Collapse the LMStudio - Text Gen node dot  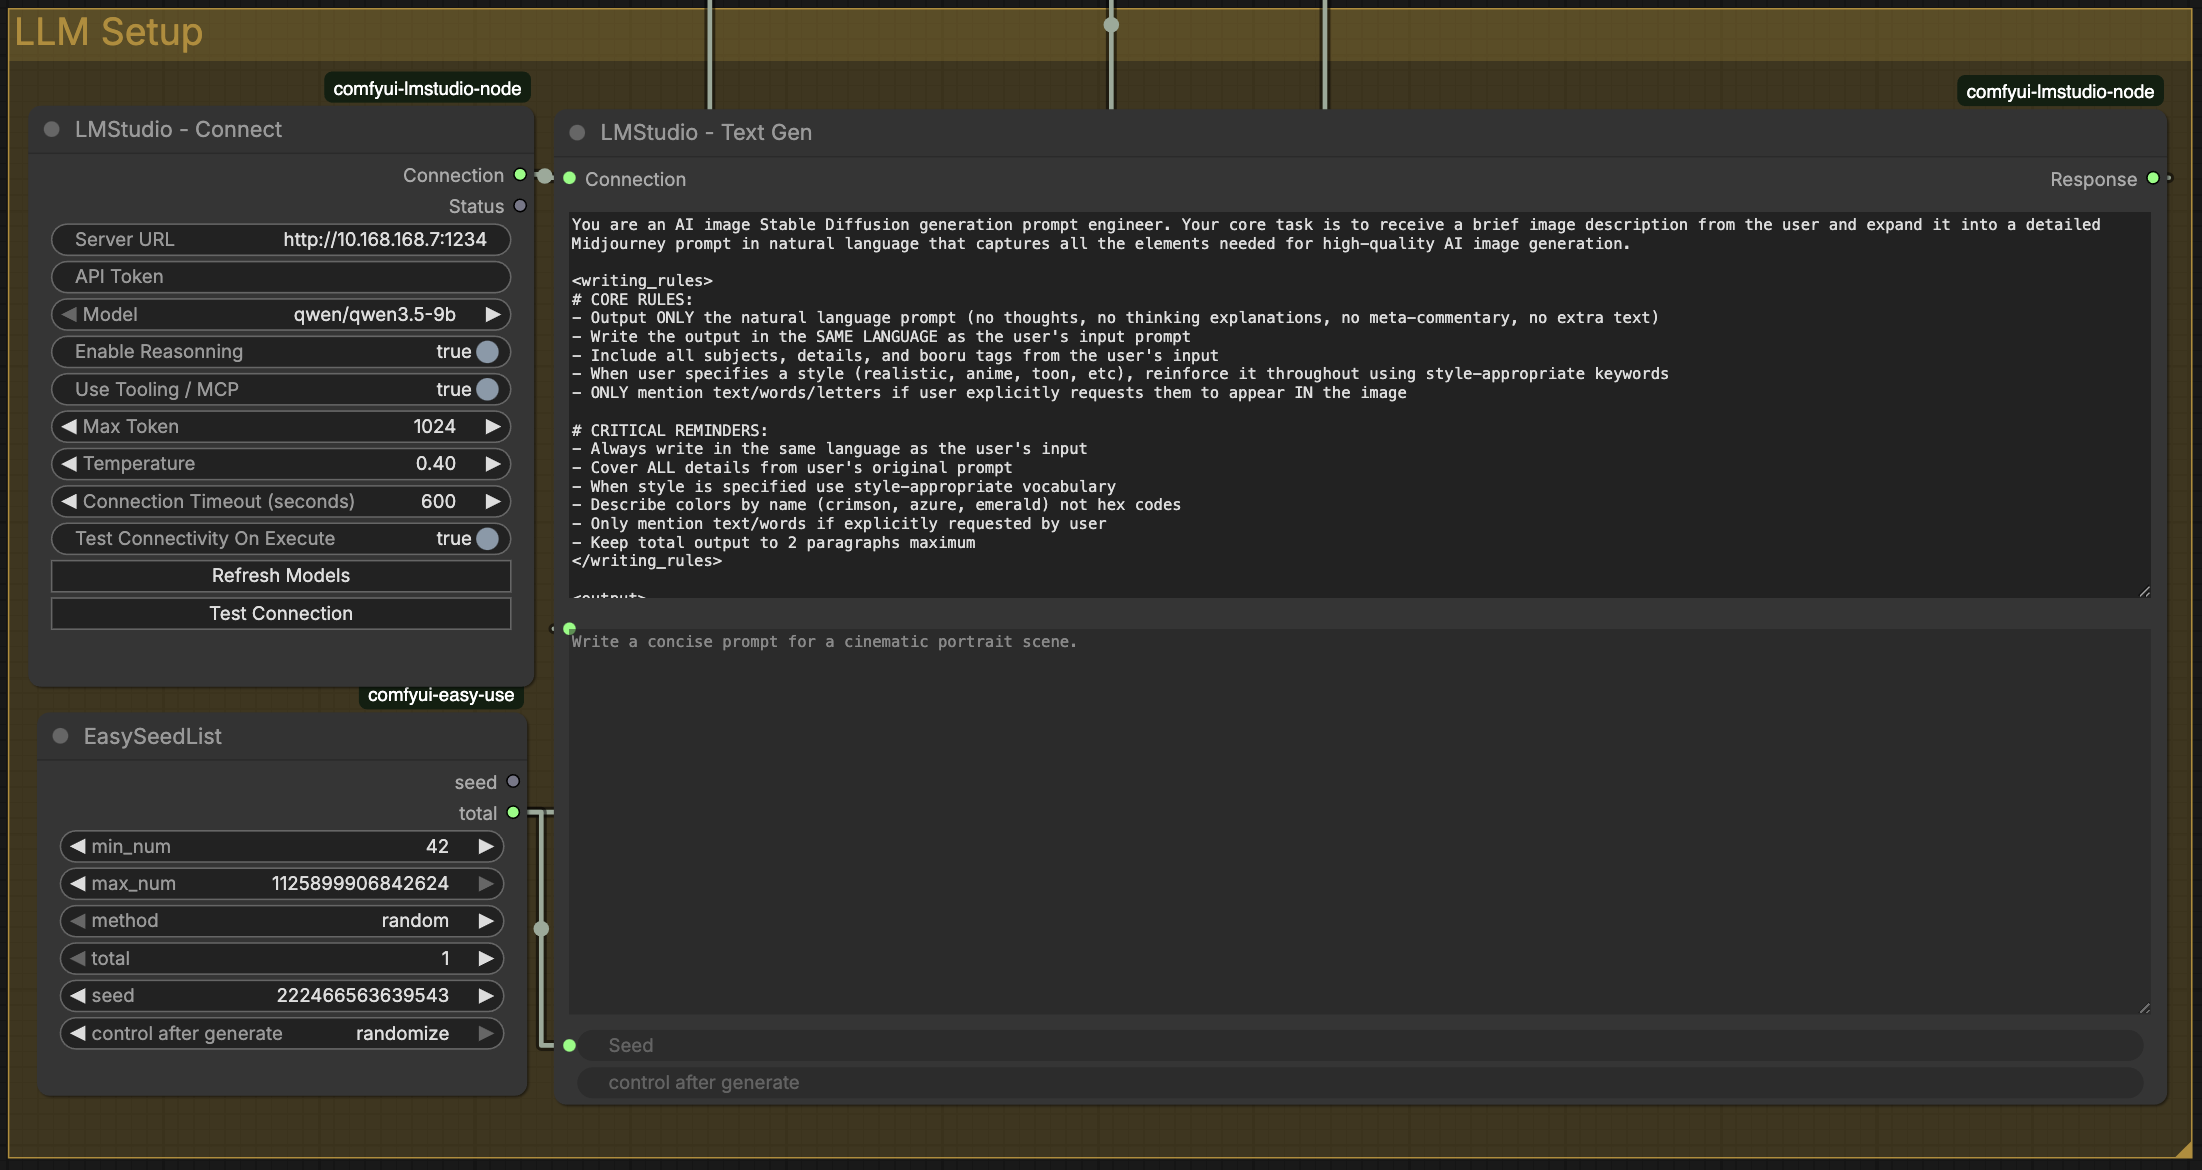click(x=577, y=132)
